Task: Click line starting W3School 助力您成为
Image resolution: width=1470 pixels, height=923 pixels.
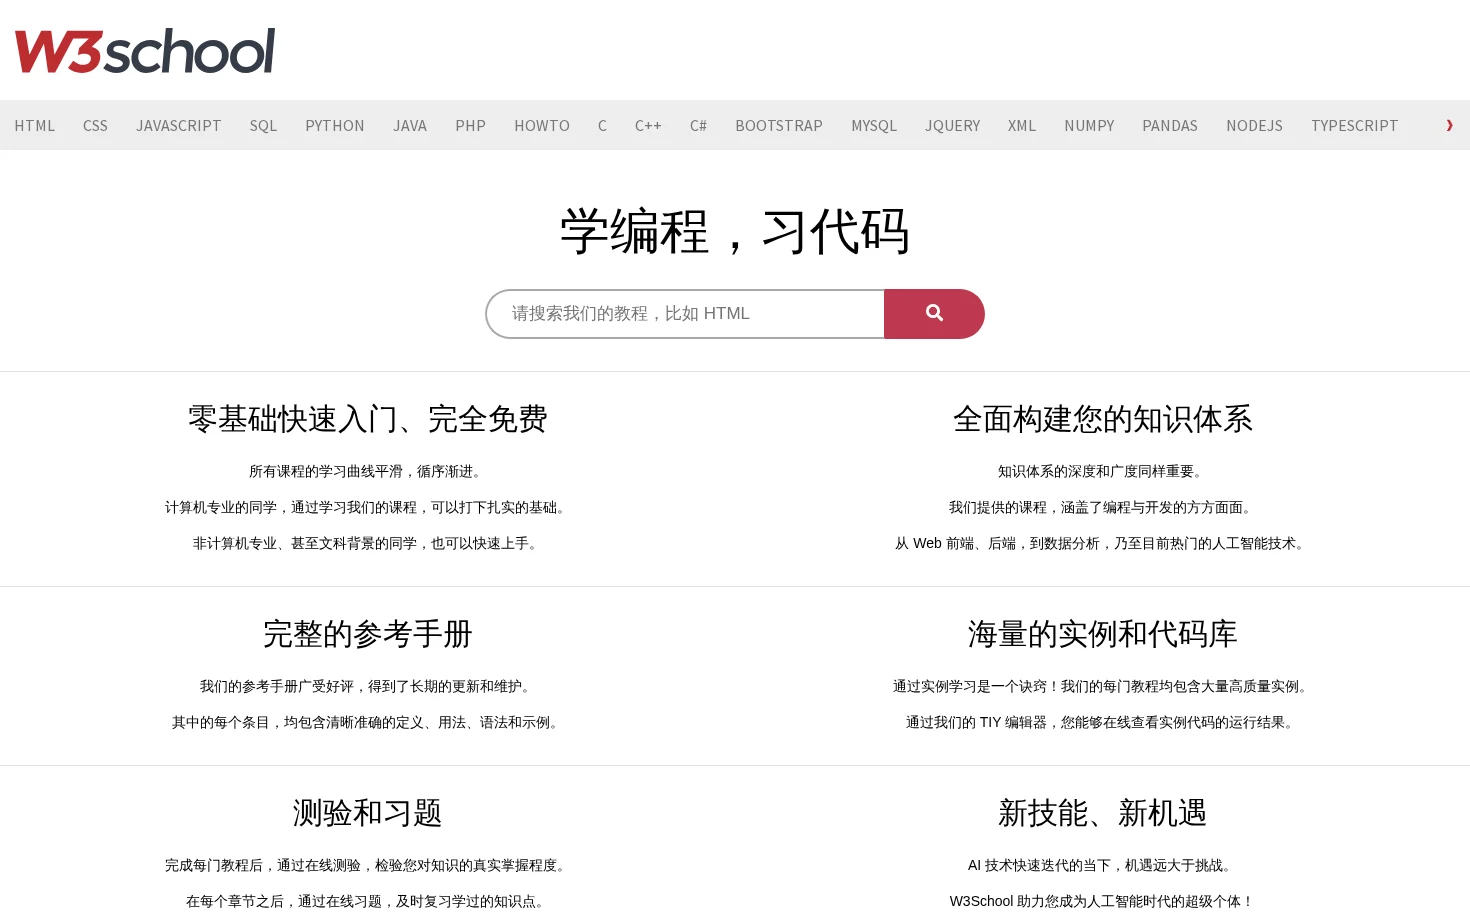Action: pos(1102,901)
